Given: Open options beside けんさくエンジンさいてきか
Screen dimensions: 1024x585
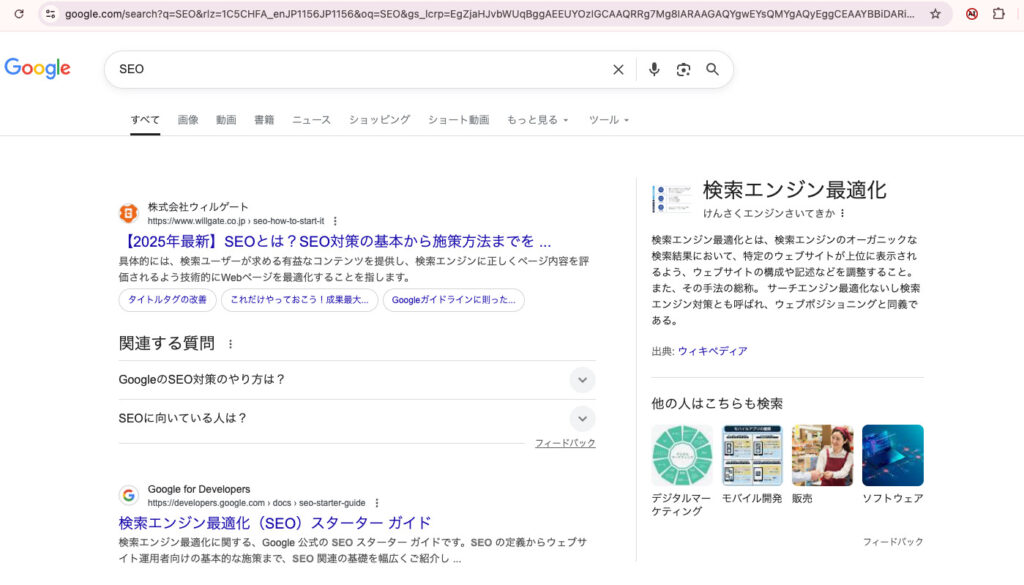Looking at the screenshot, I should [x=842, y=213].
